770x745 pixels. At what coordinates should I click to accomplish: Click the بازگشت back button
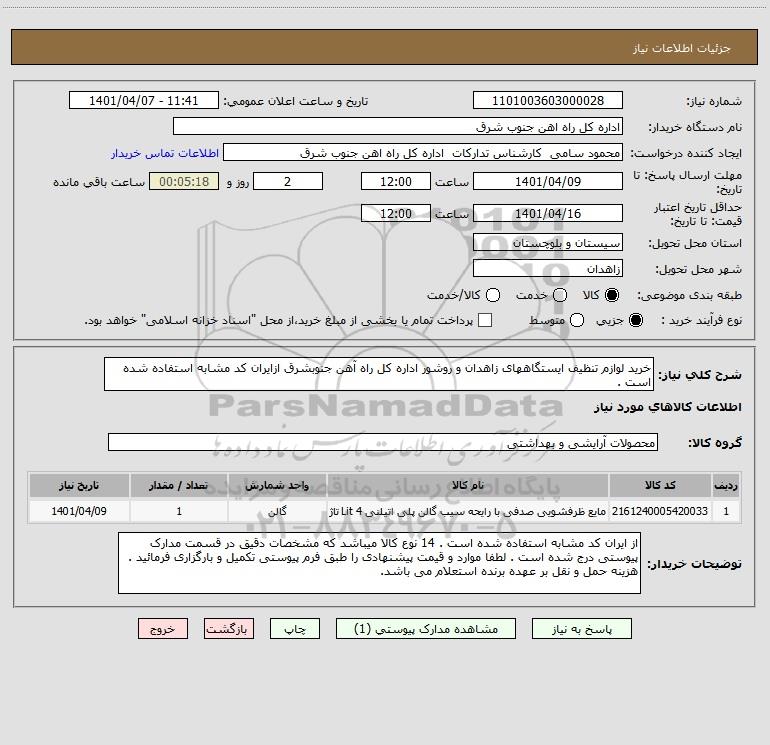pyautogui.click(x=229, y=629)
